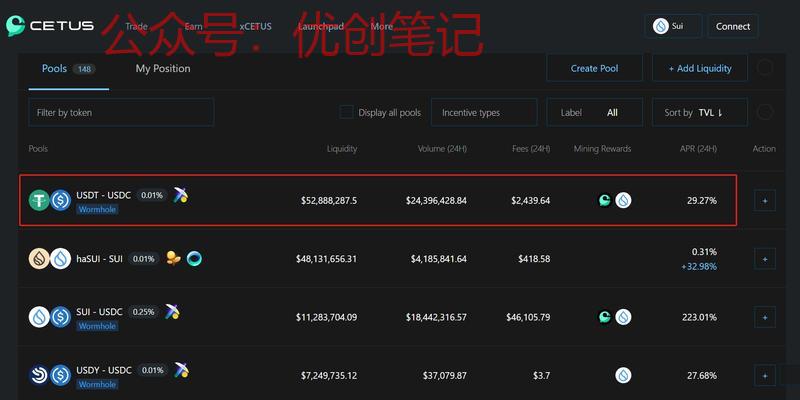This screenshot has width=800, height=400.
Task: Click the Mining Rewards column header
Action: (603, 148)
